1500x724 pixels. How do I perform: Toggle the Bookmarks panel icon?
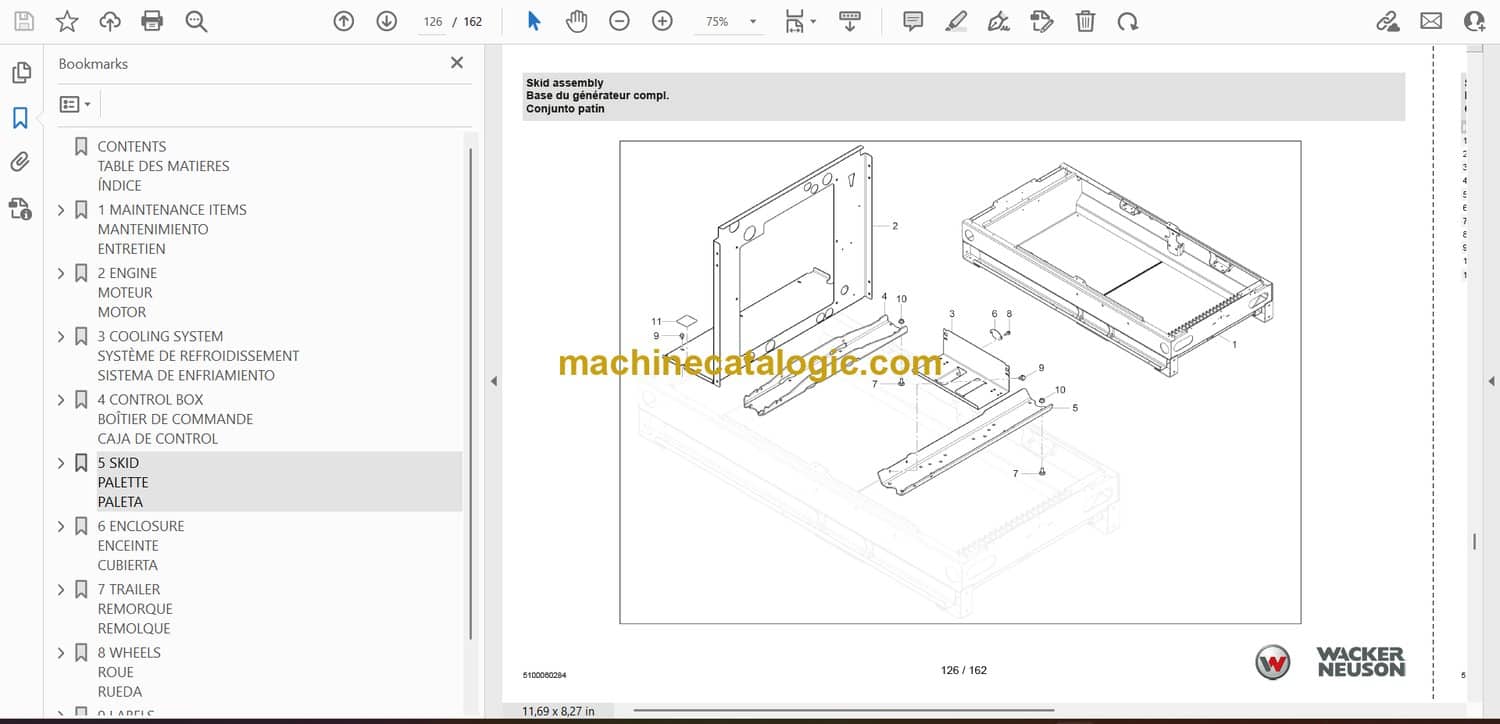[20, 118]
